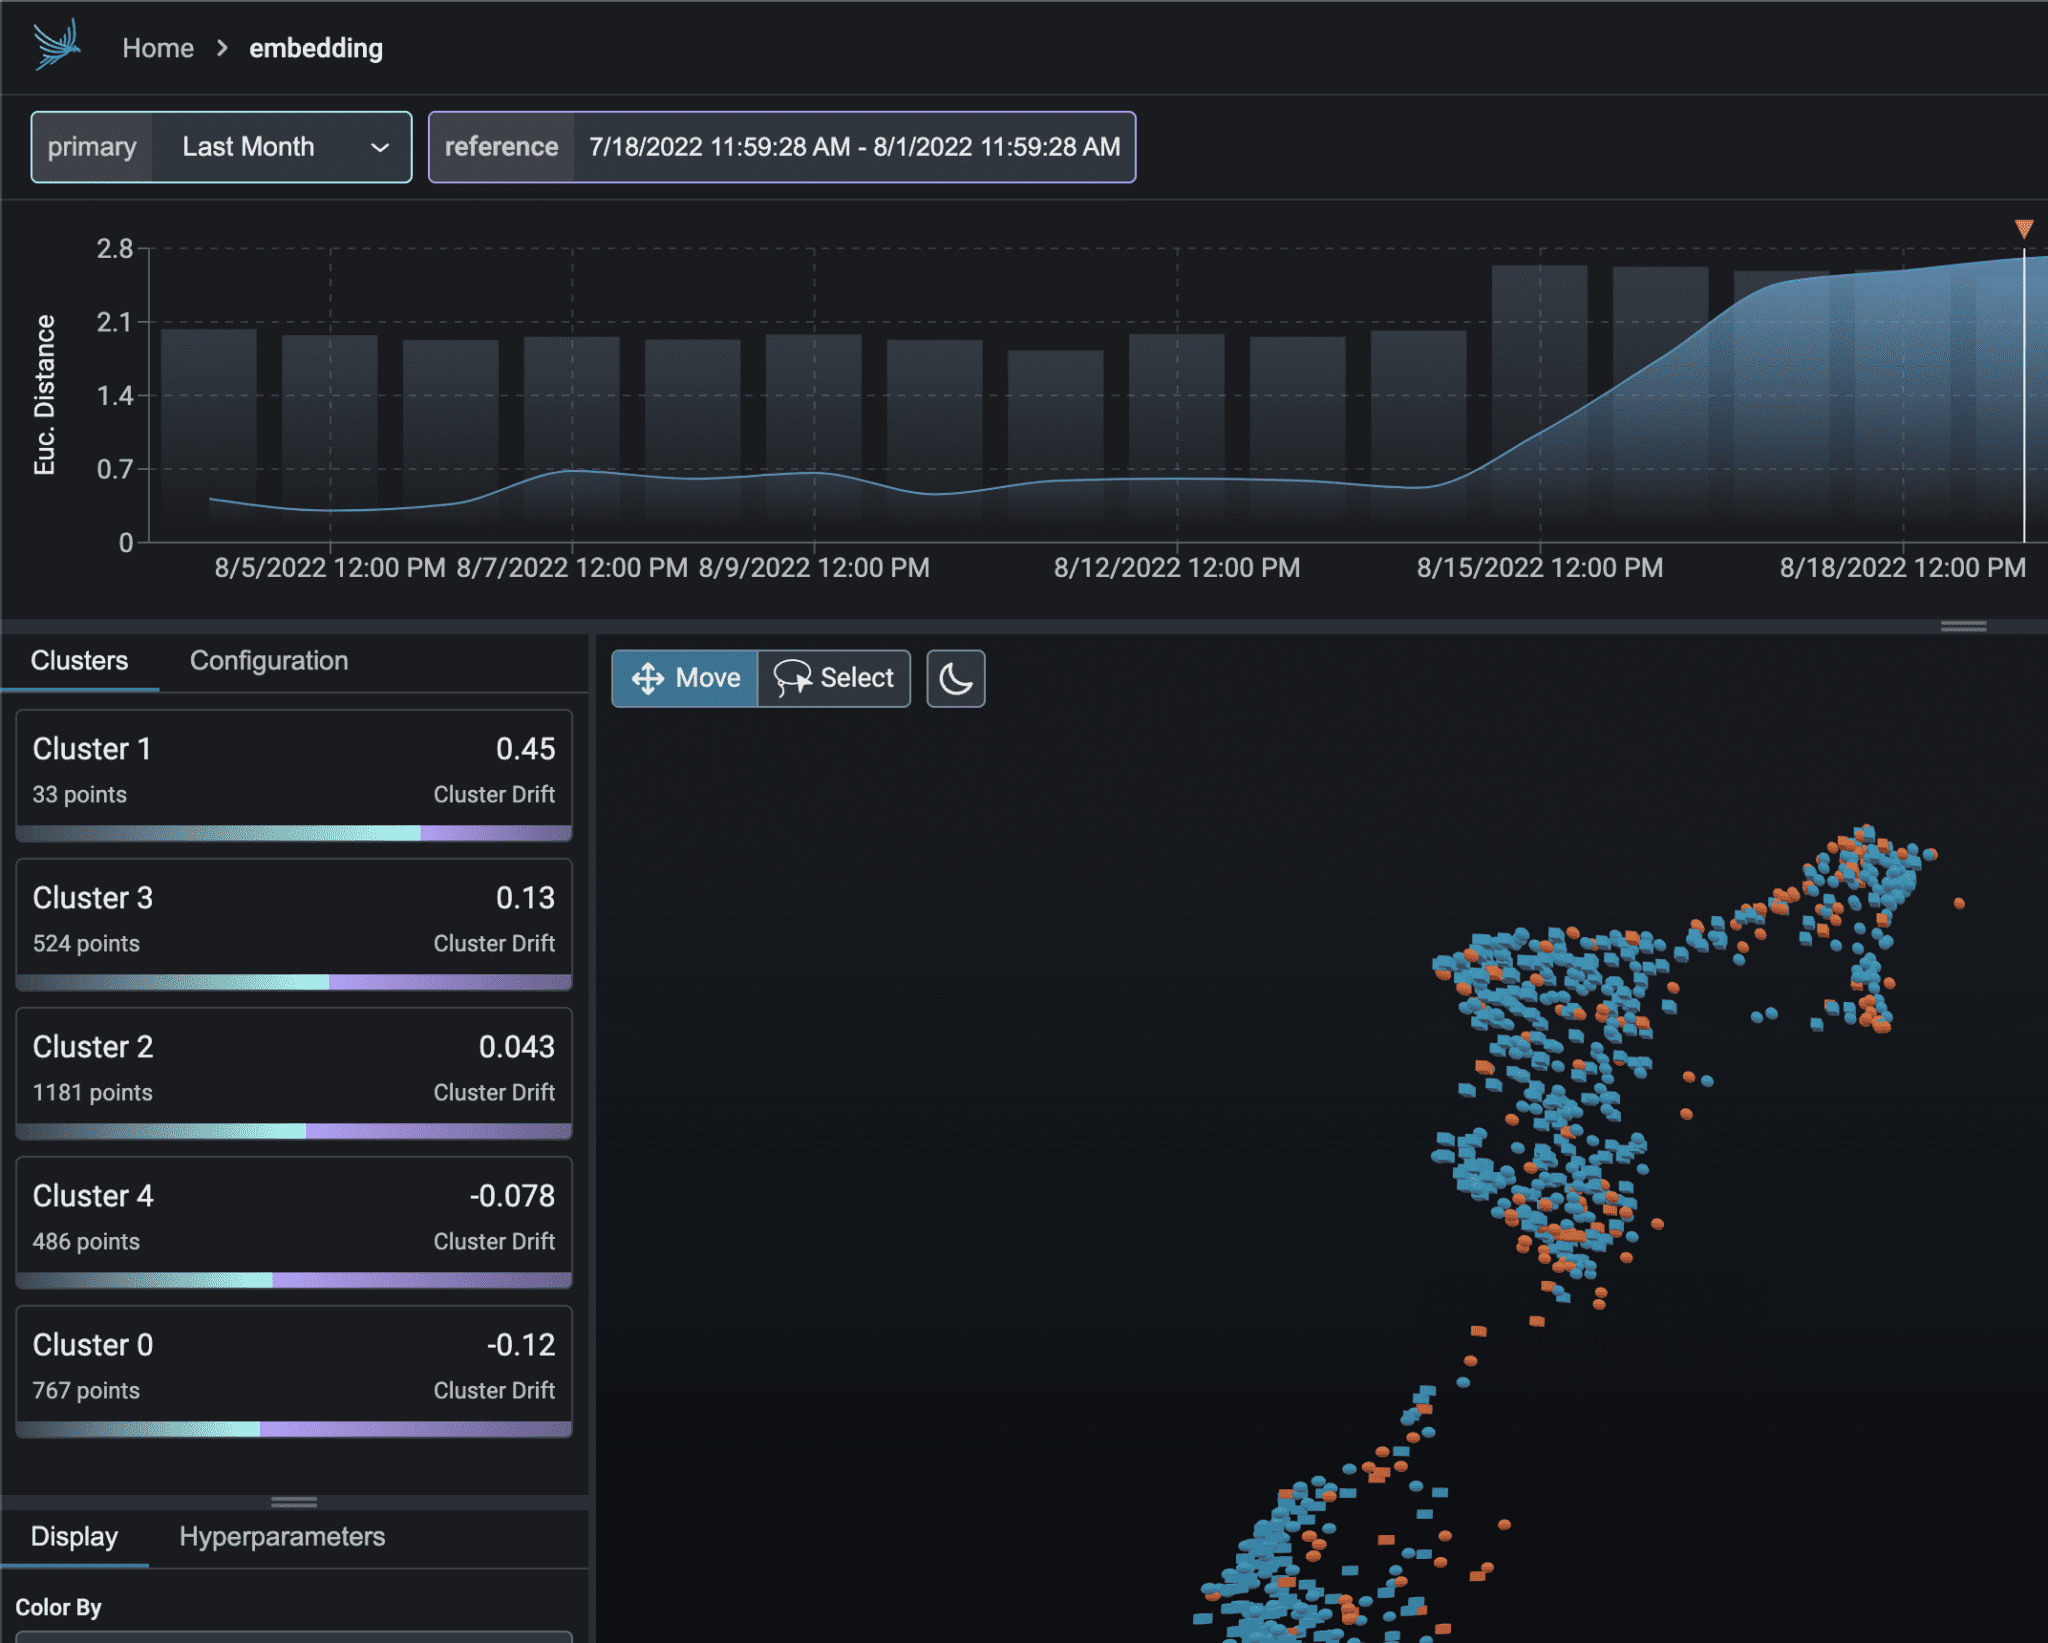Select the Clusters tab
Screen dimensions: 2048x1643
pyautogui.click(x=80, y=660)
